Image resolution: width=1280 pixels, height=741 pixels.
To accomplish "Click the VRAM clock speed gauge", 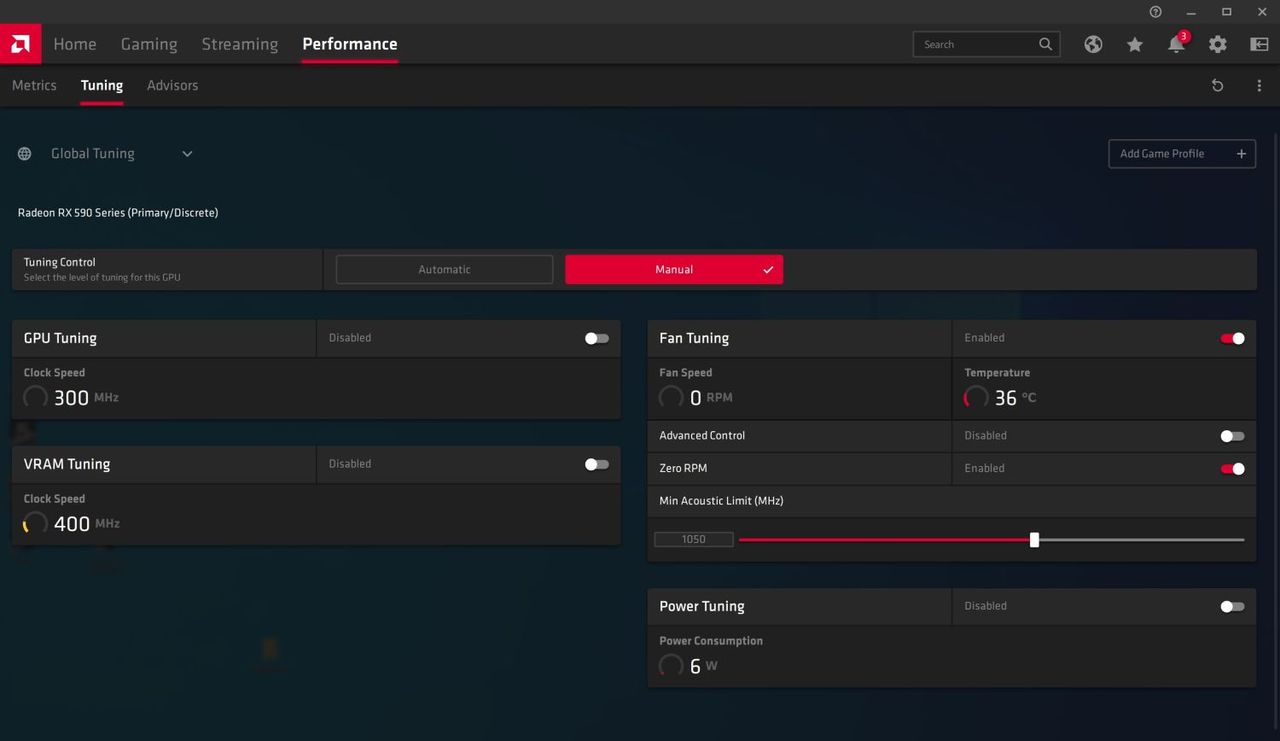I will [x=35, y=523].
